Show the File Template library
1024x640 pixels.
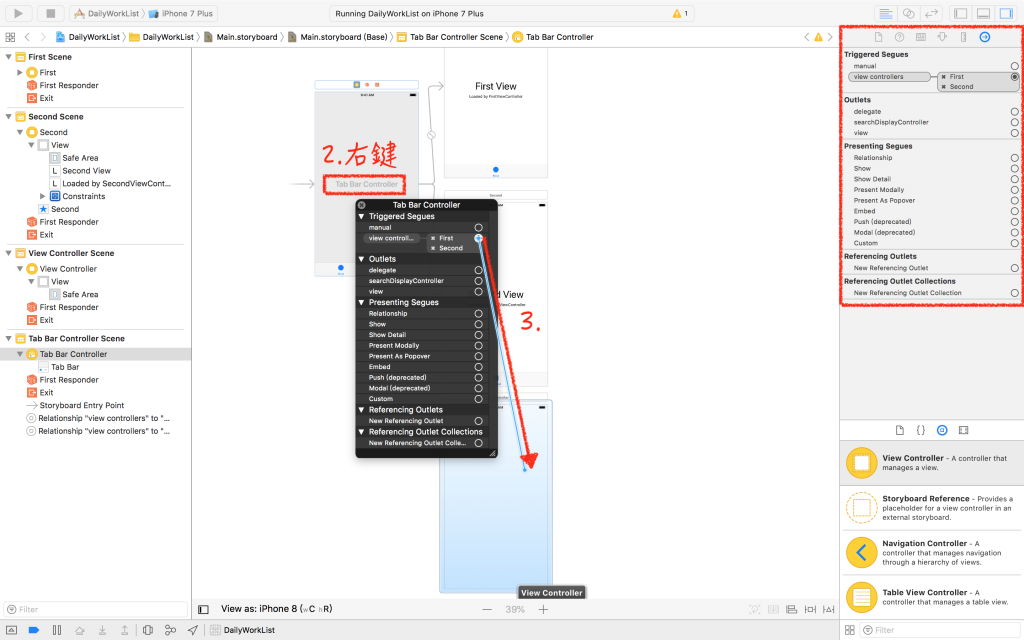(900, 430)
